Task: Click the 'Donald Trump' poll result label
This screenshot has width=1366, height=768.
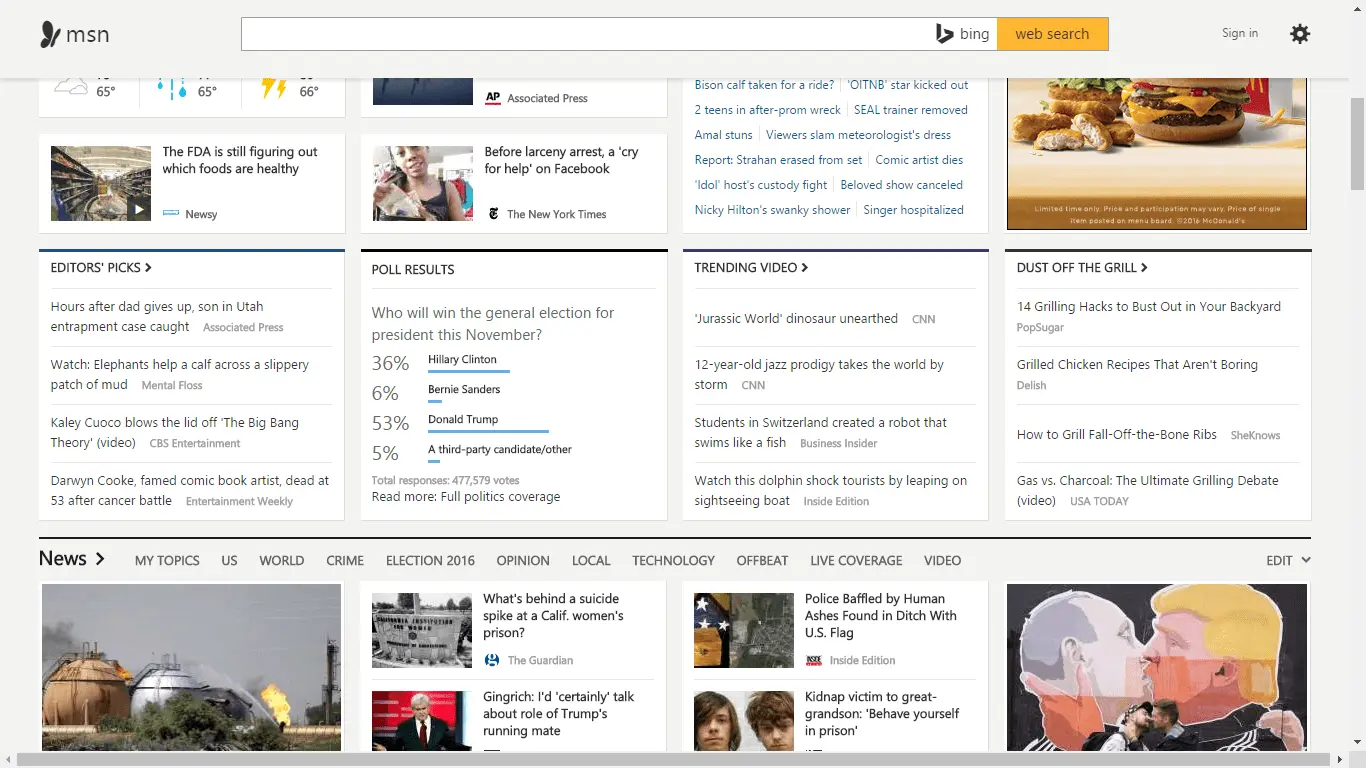Action: 463,419
